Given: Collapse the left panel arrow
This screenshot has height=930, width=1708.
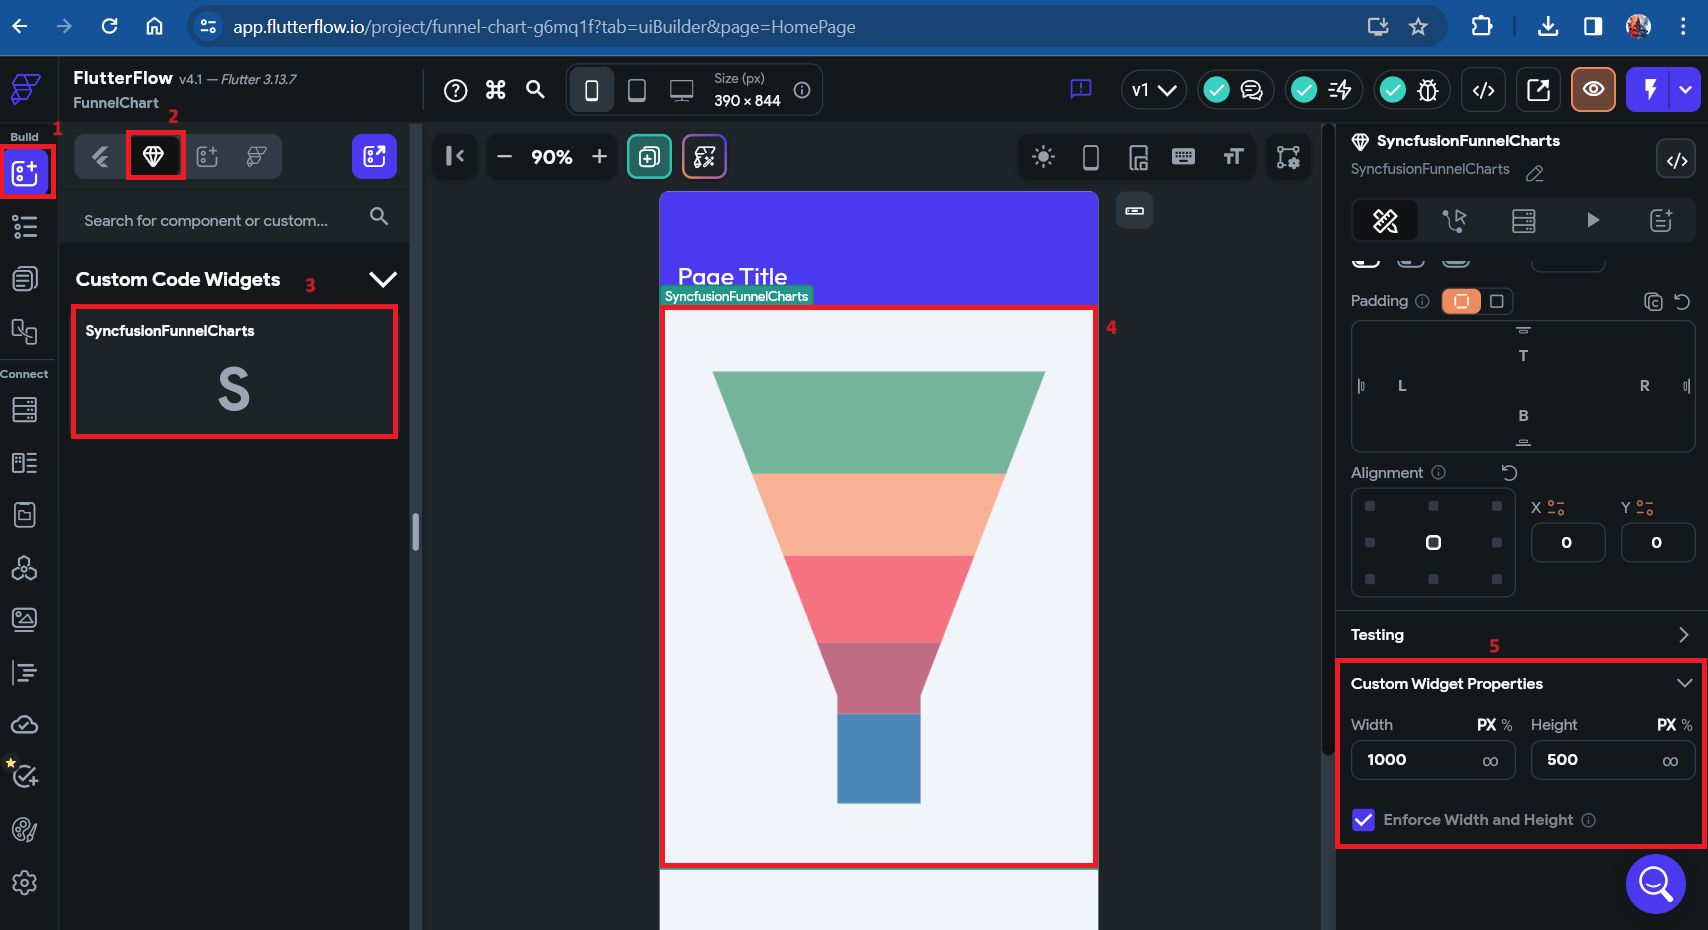Looking at the screenshot, I should coord(455,156).
